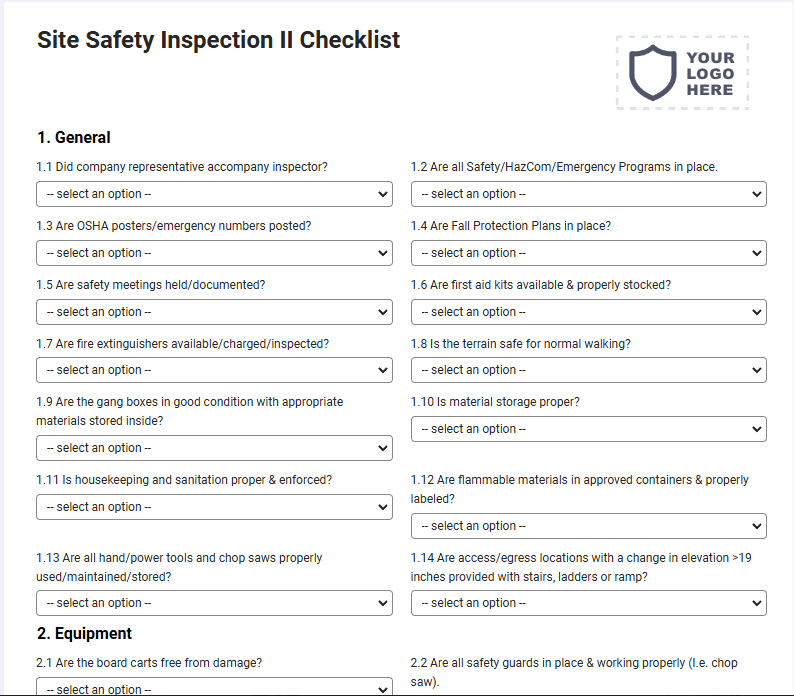This screenshot has height=696, width=794.
Task: Open dropdown for 1.1 company representative question
Action: 214,194
